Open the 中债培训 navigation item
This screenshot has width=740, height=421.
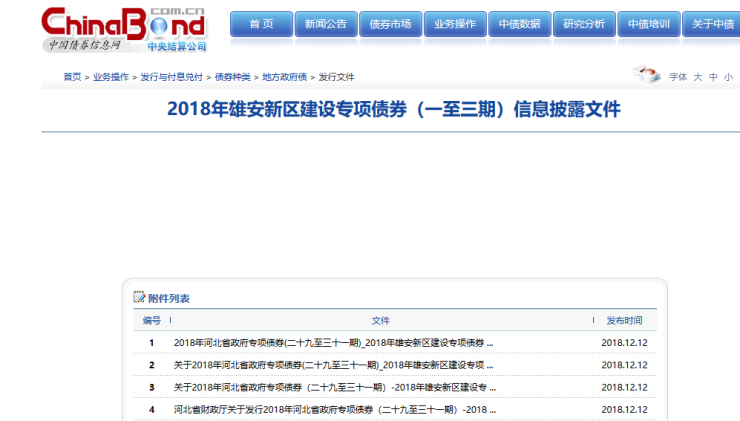click(649, 24)
